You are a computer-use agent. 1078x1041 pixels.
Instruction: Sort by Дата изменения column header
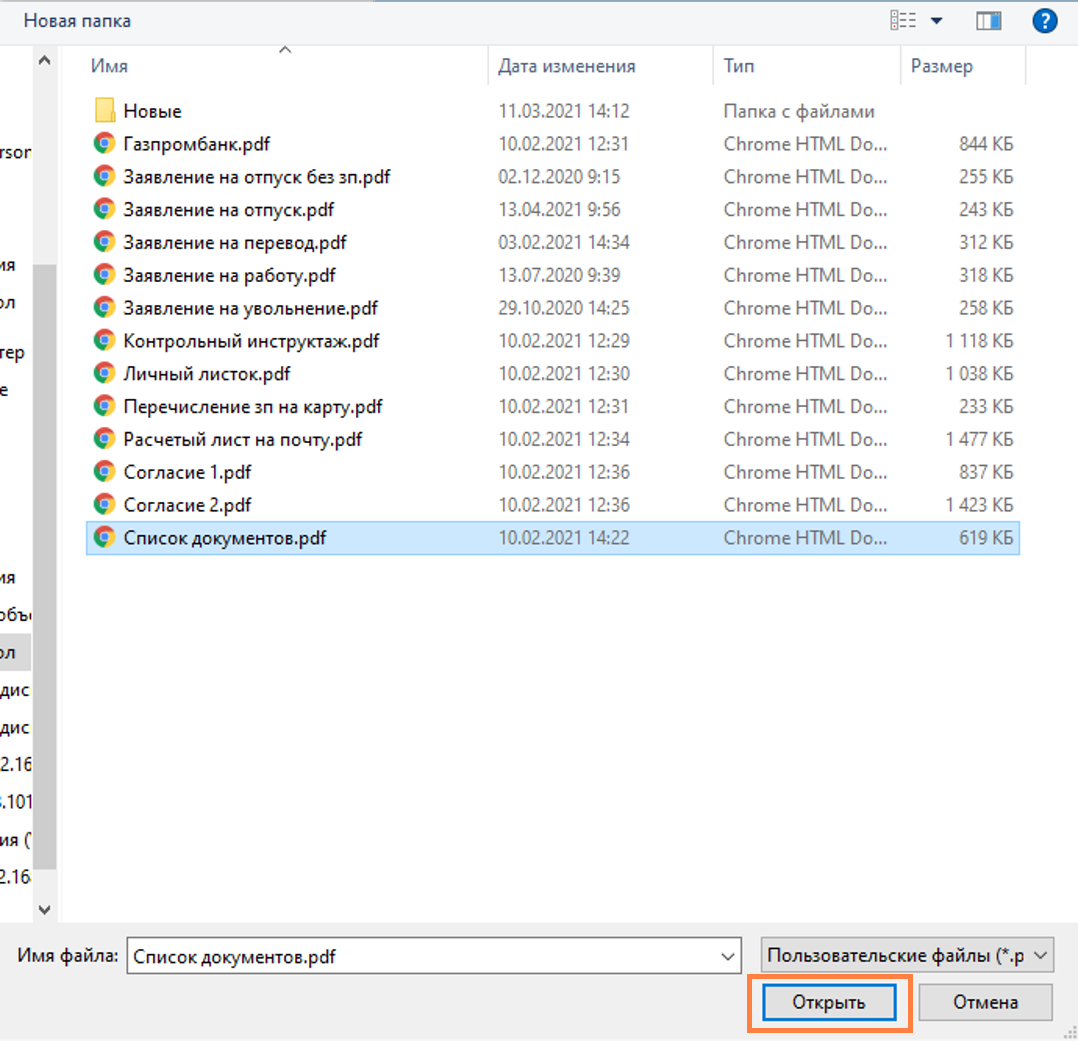point(567,67)
